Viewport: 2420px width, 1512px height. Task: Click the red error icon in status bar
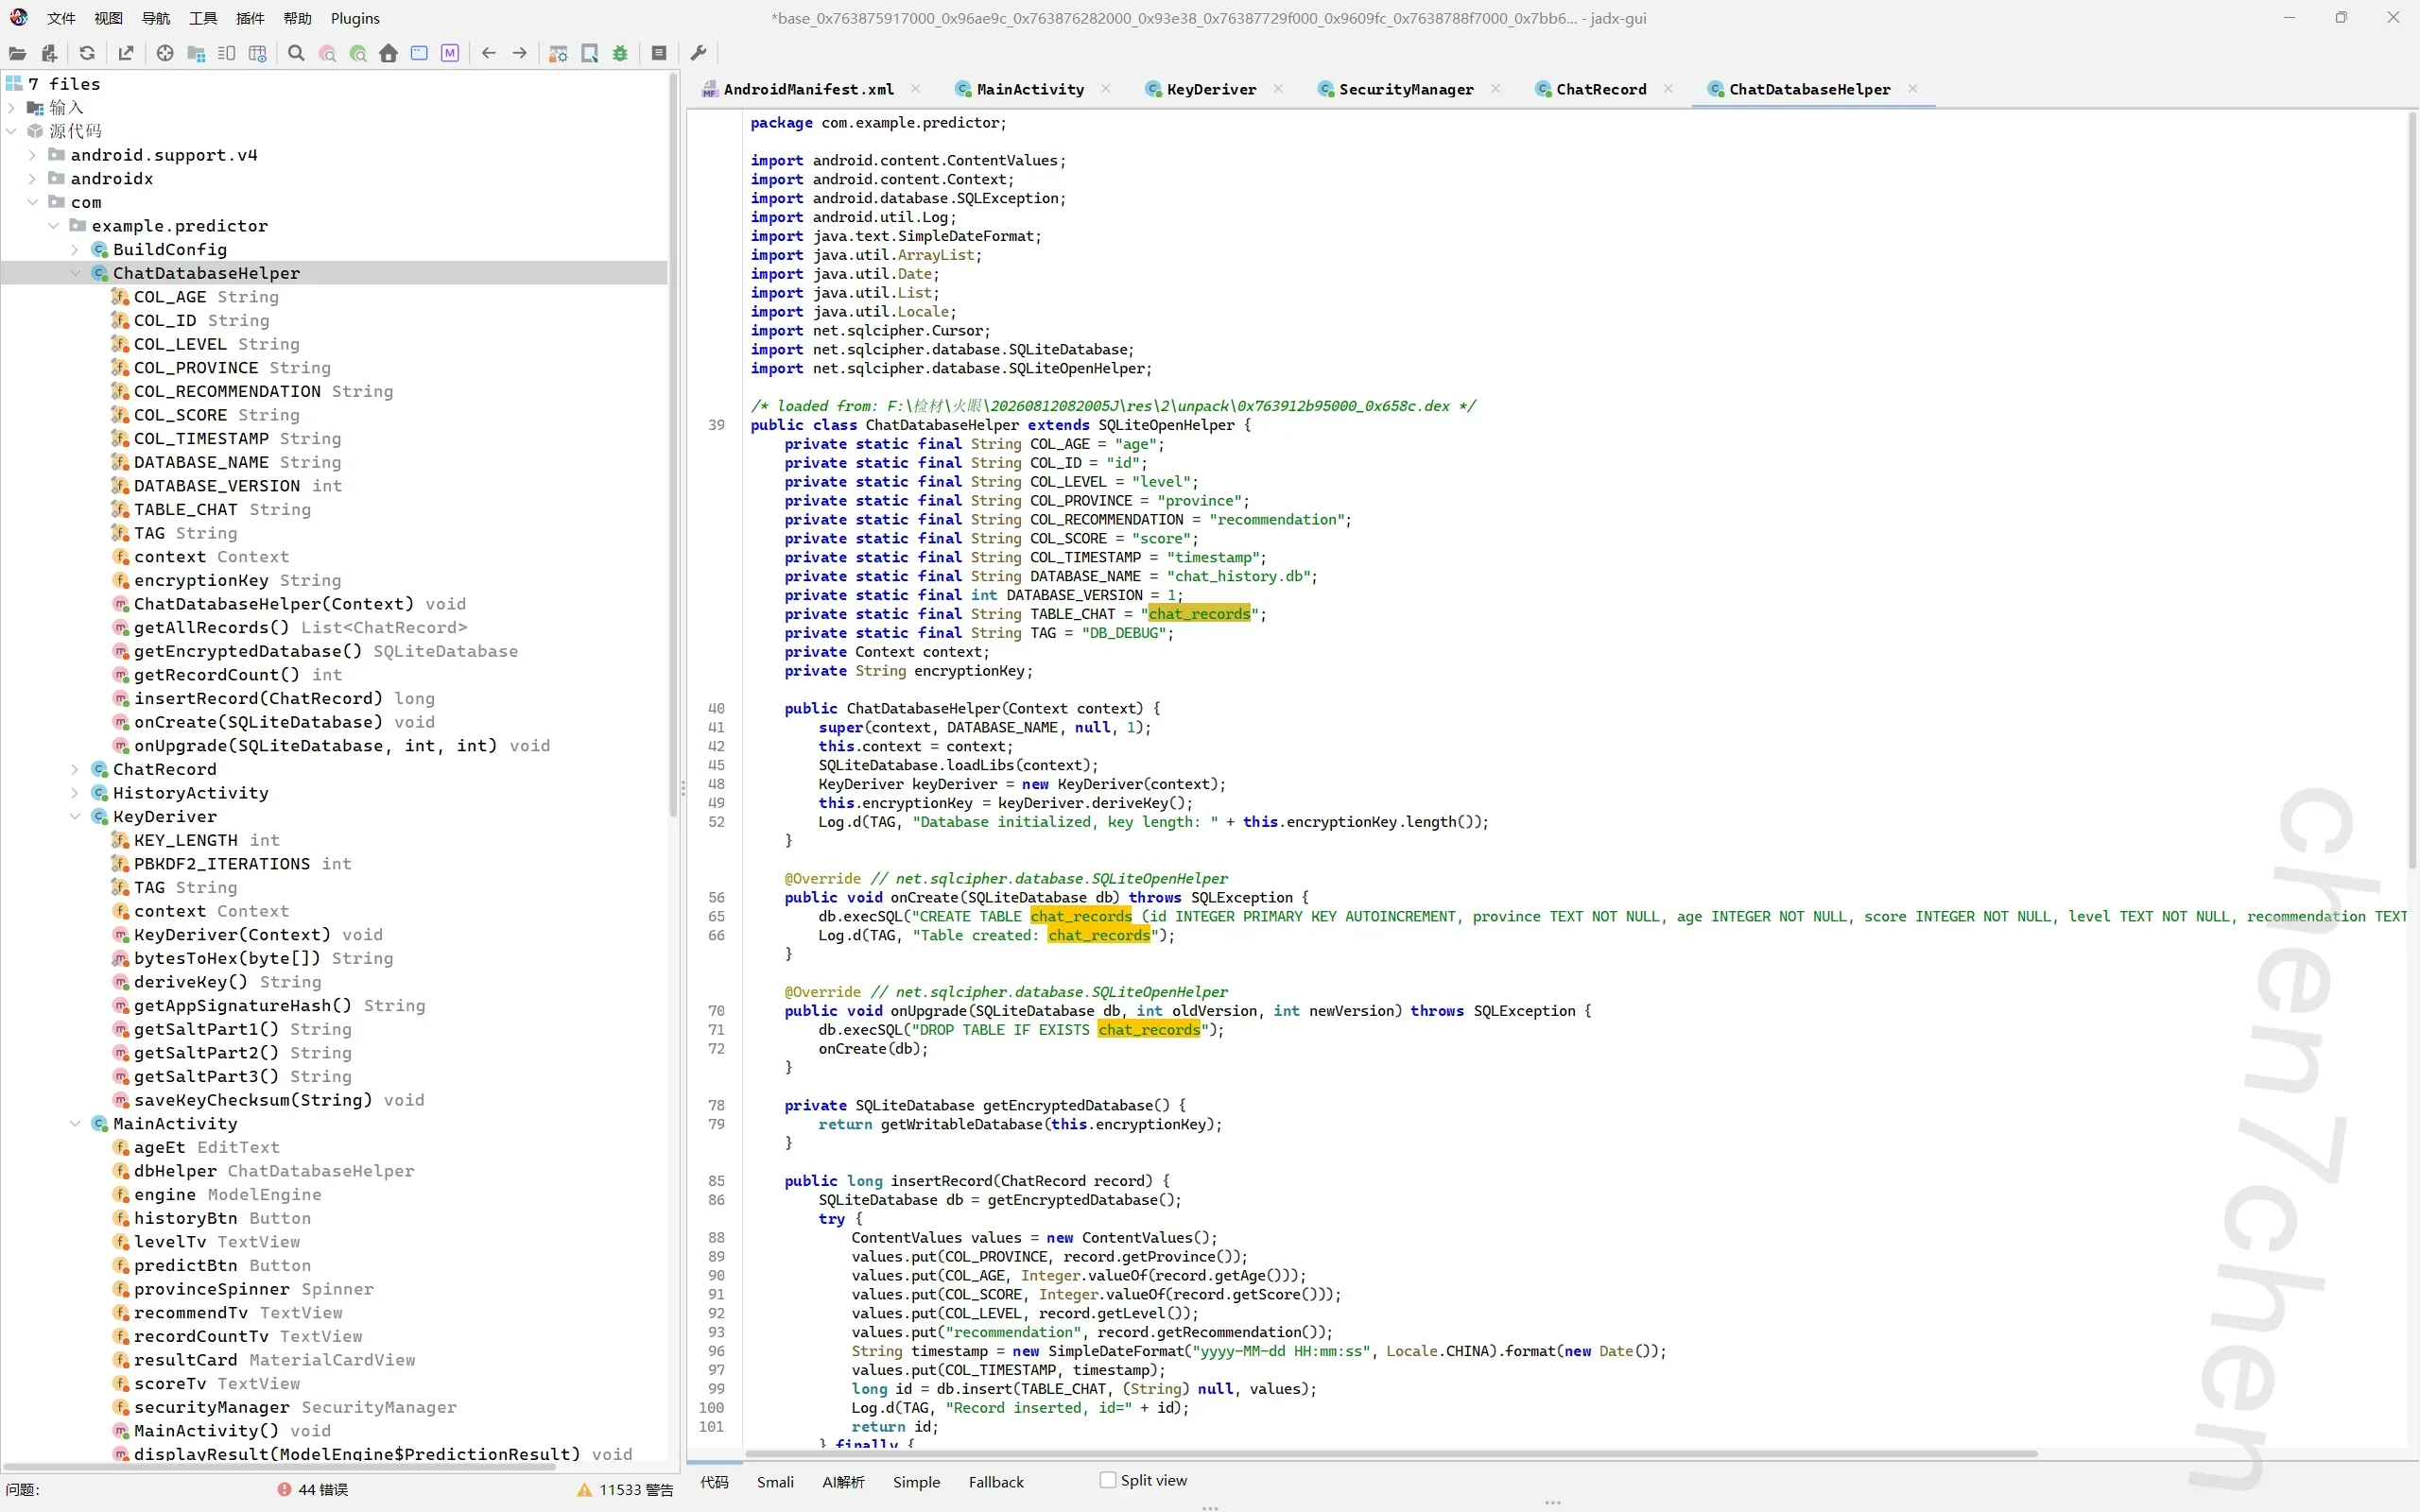click(284, 1489)
